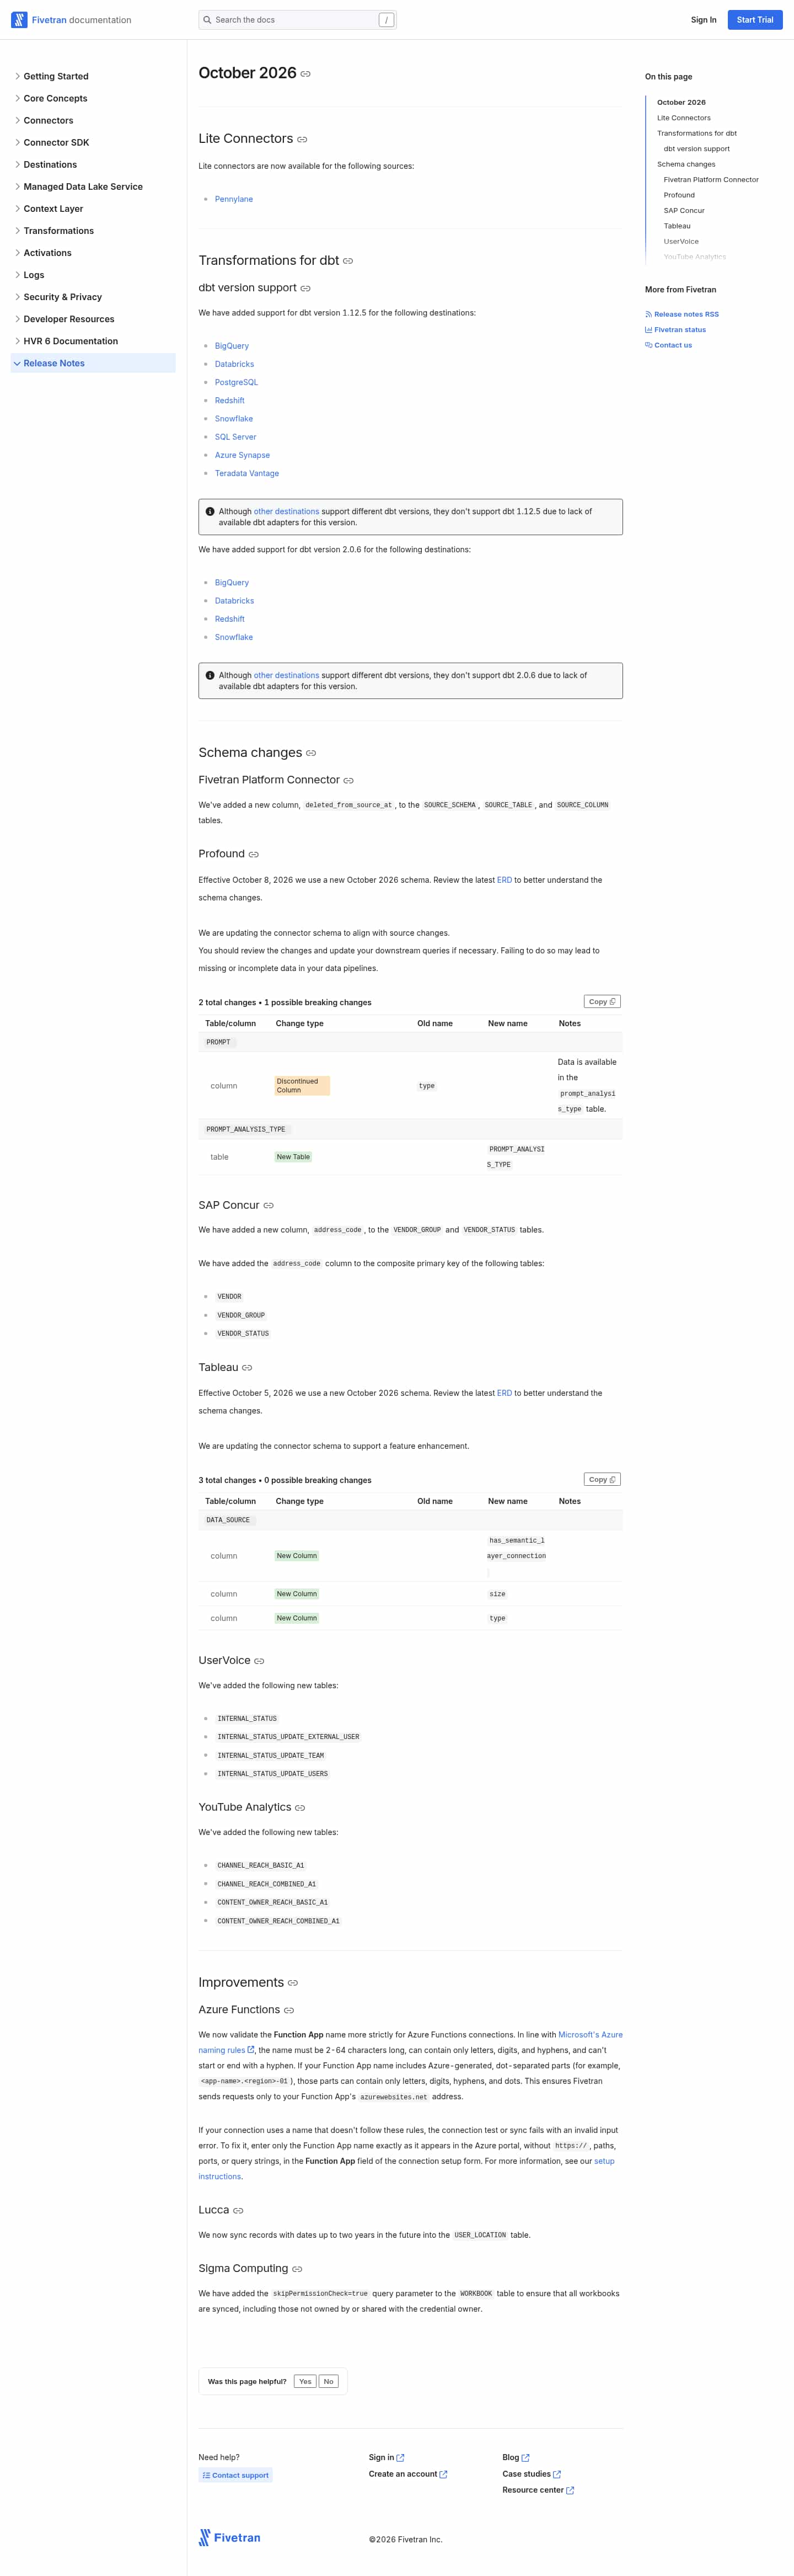Click the anchor link icon beside October 2026
The image size is (794, 2576).
point(306,74)
